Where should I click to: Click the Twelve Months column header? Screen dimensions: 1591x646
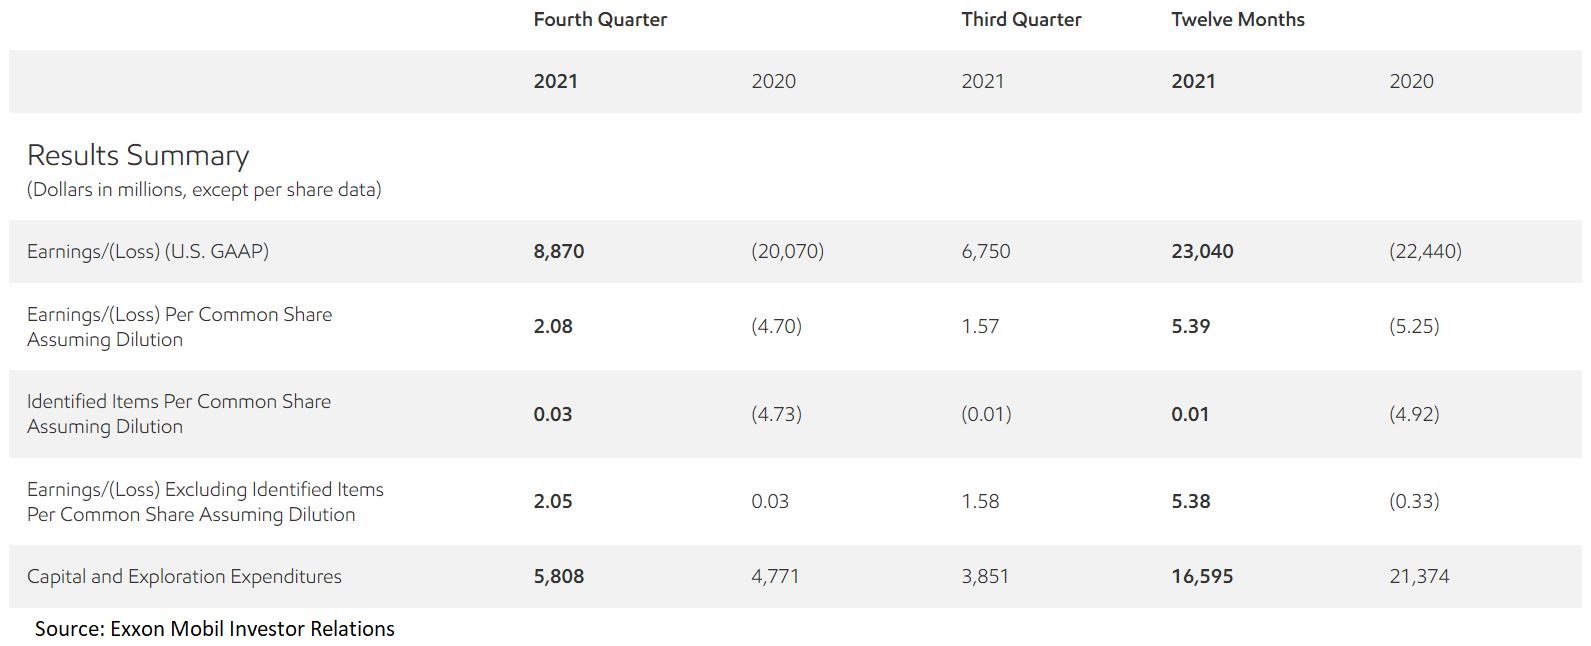tap(1238, 19)
